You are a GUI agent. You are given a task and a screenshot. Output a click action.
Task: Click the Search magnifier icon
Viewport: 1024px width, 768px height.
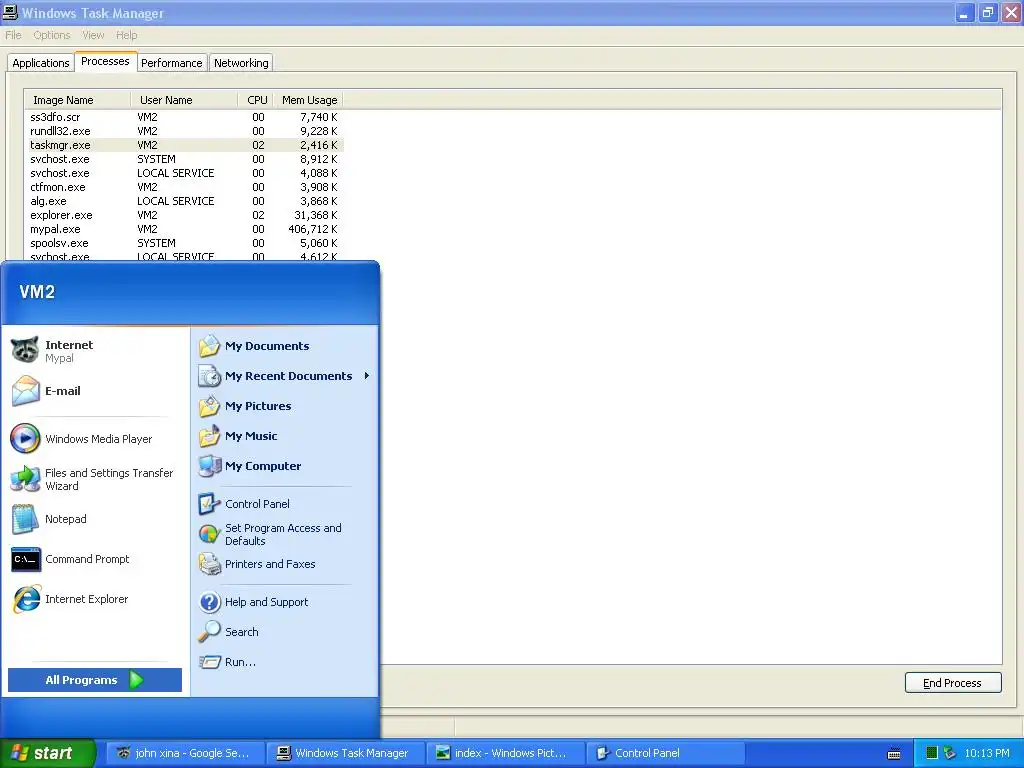point(210,632)
